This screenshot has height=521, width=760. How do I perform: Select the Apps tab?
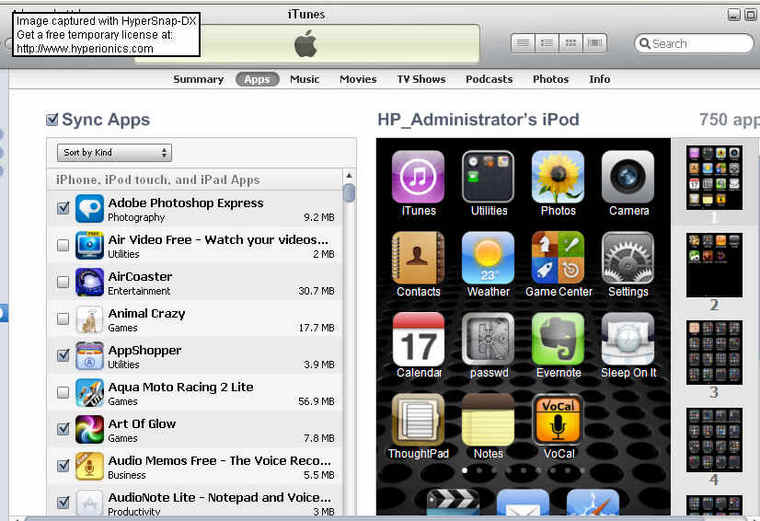pyautogui.click(x=257, y=79)
